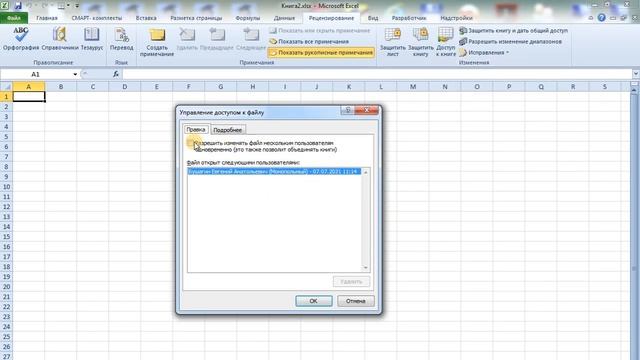Image resolution: width=640 pixels, height=360 pixels.
Task: Switch to Разметка страницы tab
Action: (x=196, y=18)
